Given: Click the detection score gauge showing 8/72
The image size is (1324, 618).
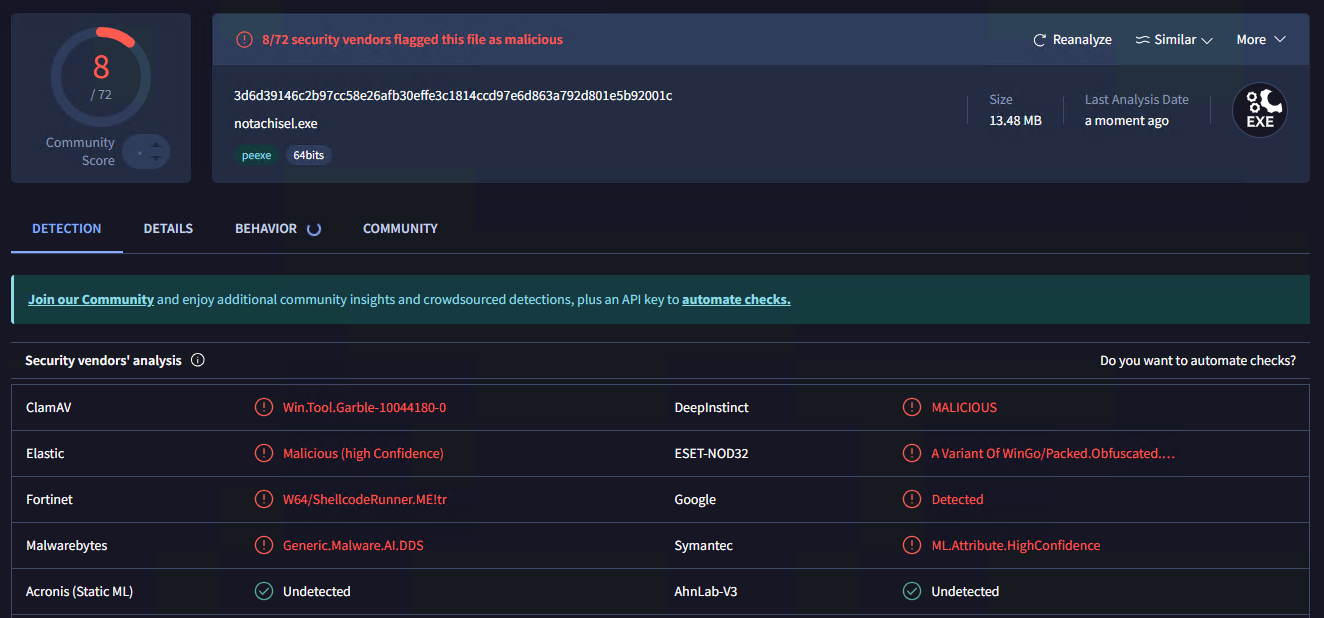Looking at the screenshot, I should [101, 77].
